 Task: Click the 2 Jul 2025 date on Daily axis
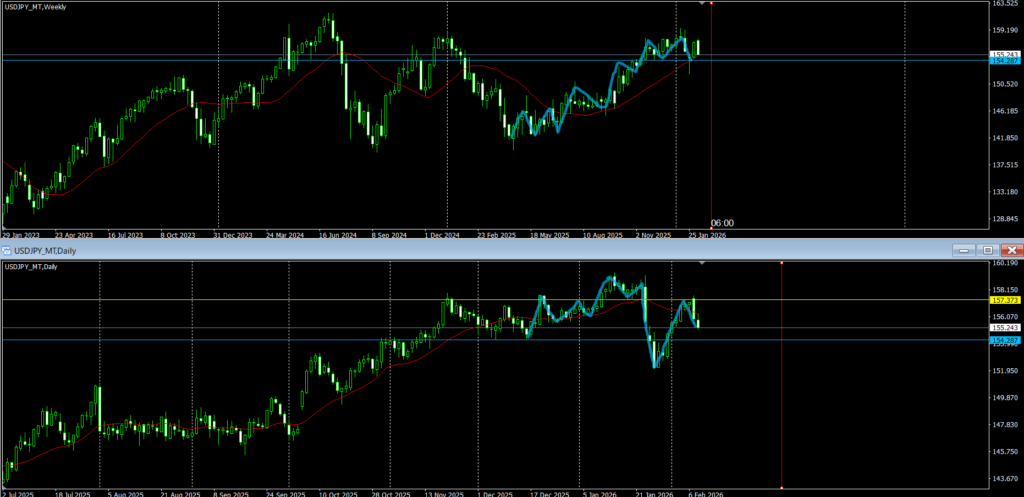pos(20,493)
